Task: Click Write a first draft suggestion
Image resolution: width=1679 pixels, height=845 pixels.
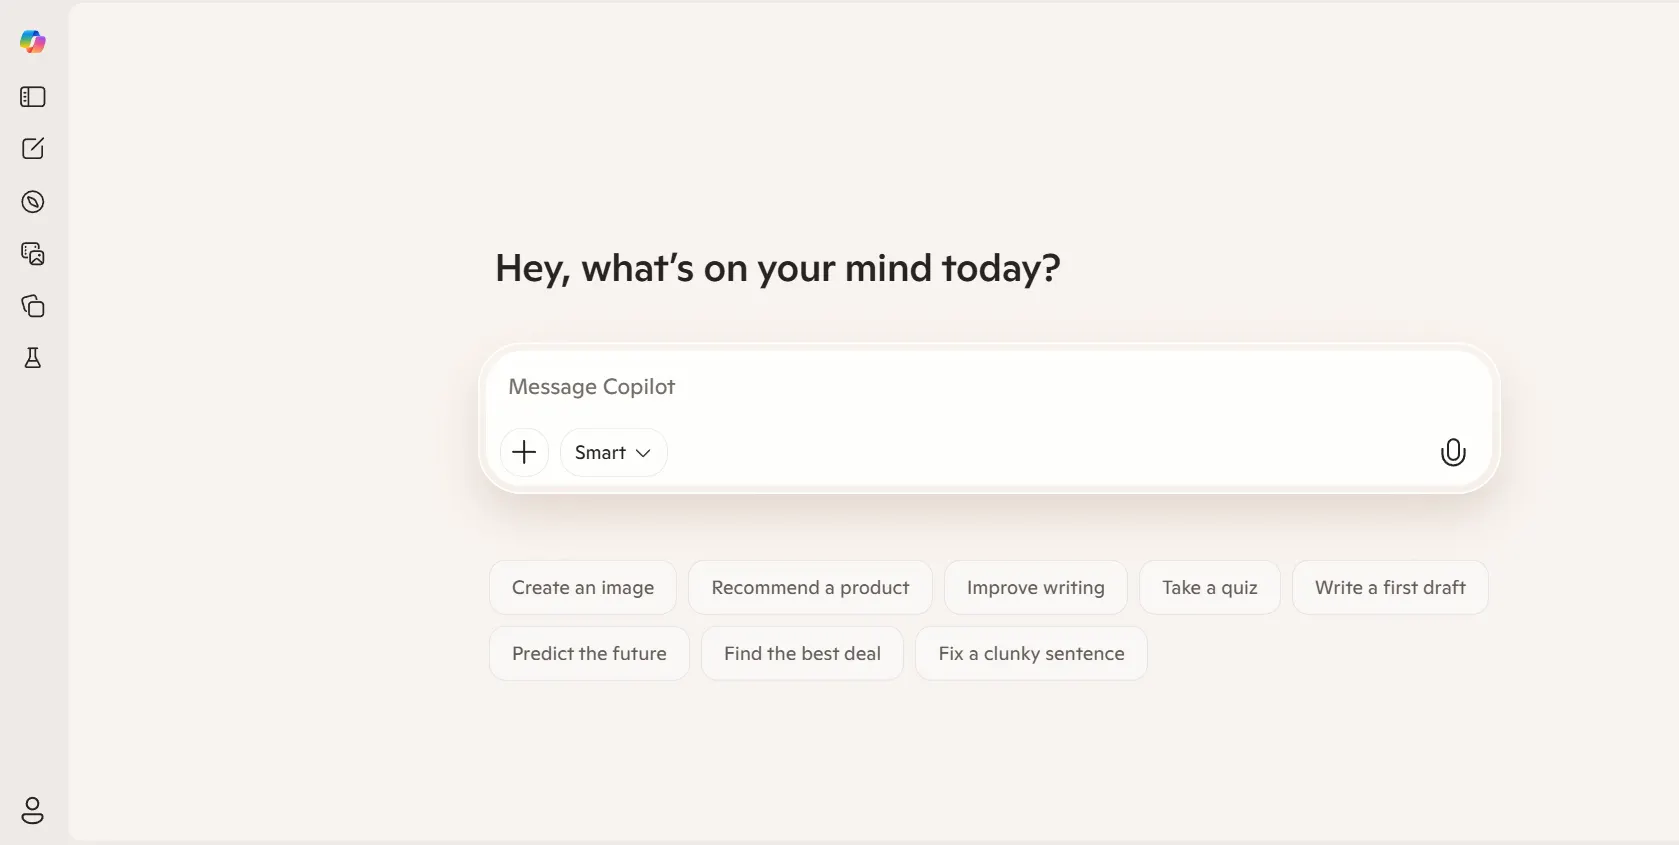Action: [1390, 587]
